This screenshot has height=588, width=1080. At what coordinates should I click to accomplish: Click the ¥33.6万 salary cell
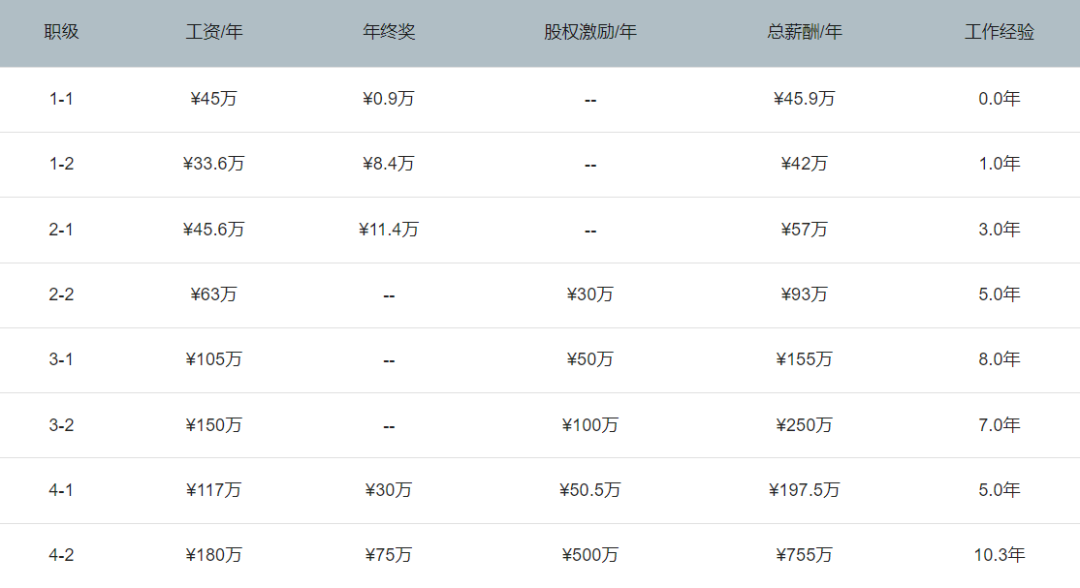point(214,163)
